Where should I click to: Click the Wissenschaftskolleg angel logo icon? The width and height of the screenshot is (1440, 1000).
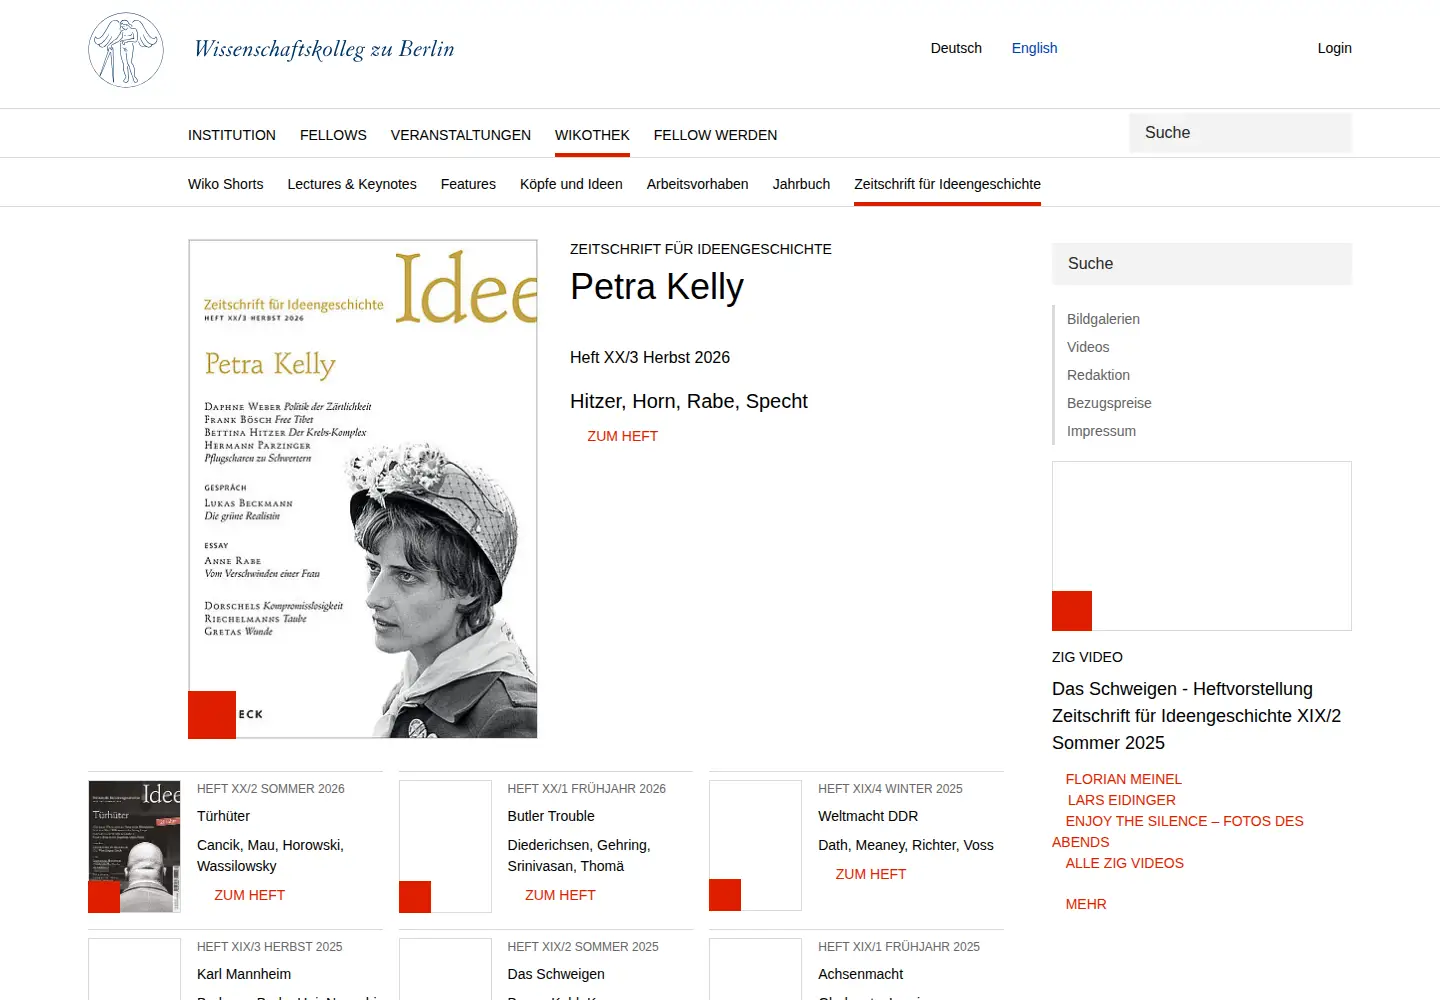point(126,50)
